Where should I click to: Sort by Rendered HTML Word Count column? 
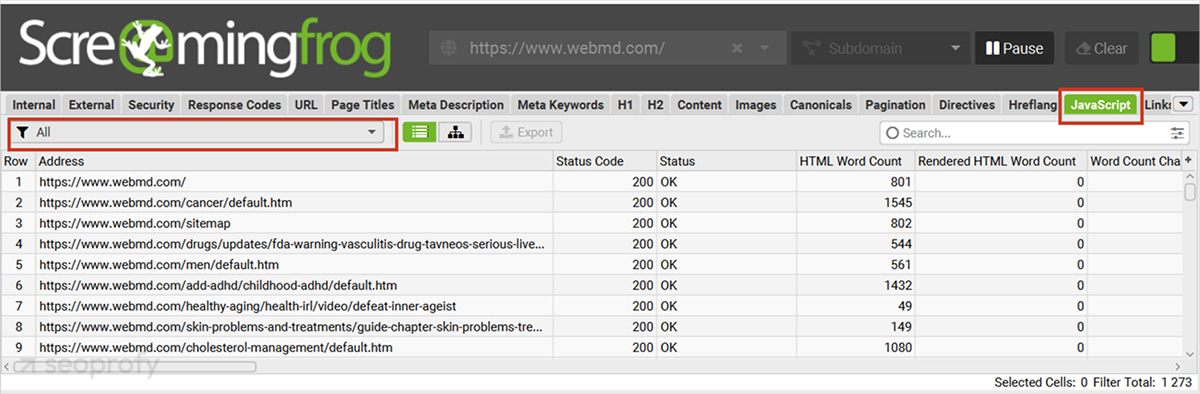click(x=1000, y=161)
